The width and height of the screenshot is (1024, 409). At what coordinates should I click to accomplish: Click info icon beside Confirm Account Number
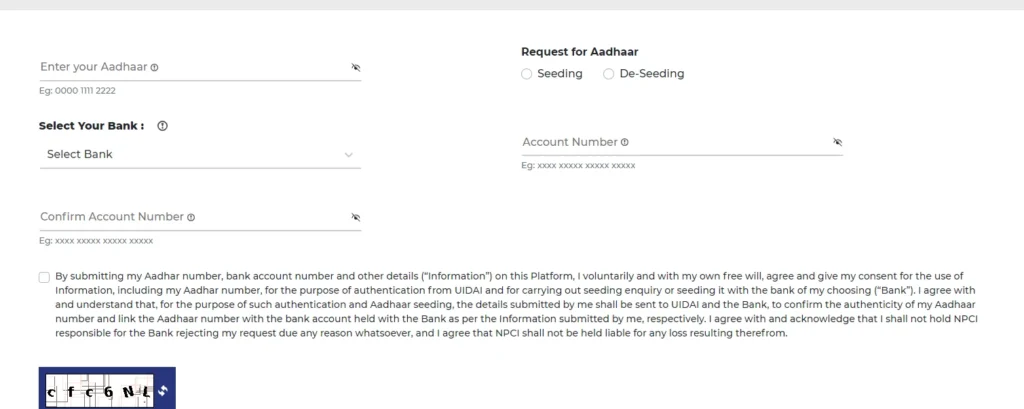point(191,218)
